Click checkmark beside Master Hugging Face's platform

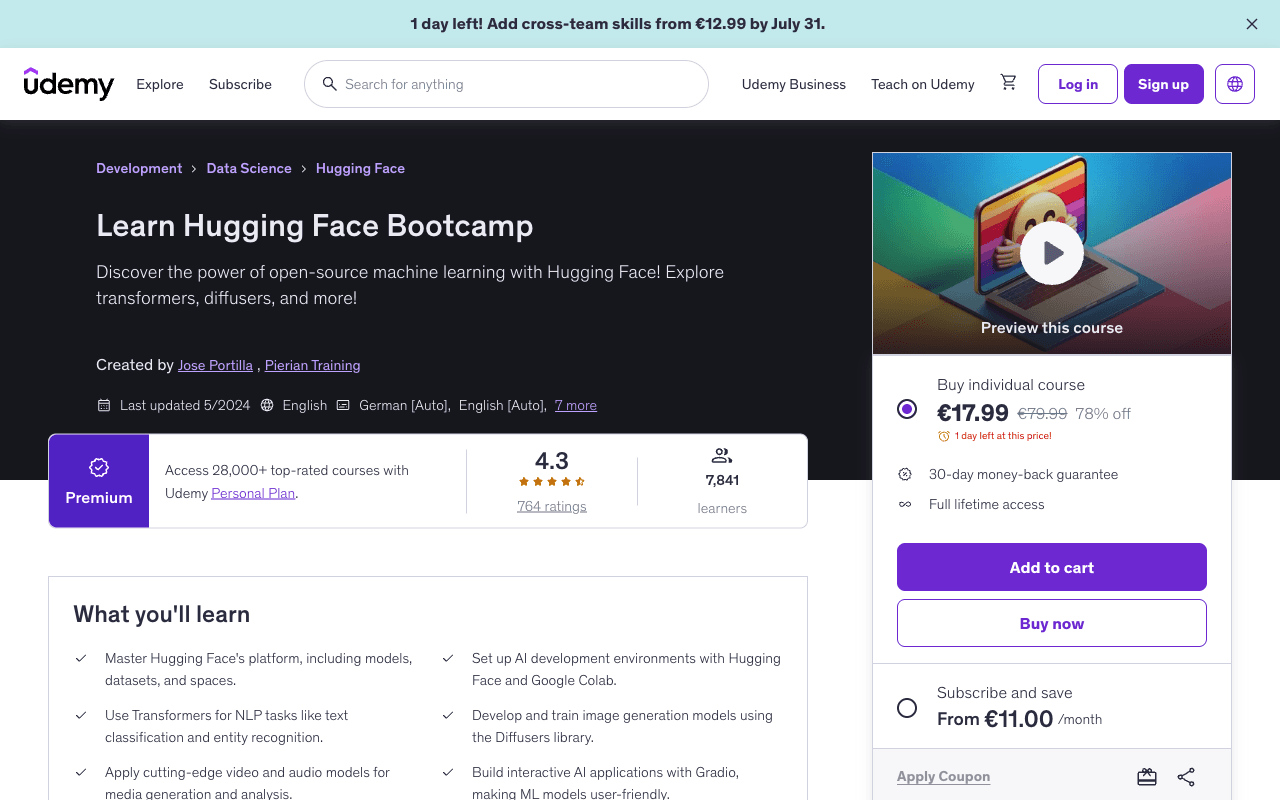[80, 658]
